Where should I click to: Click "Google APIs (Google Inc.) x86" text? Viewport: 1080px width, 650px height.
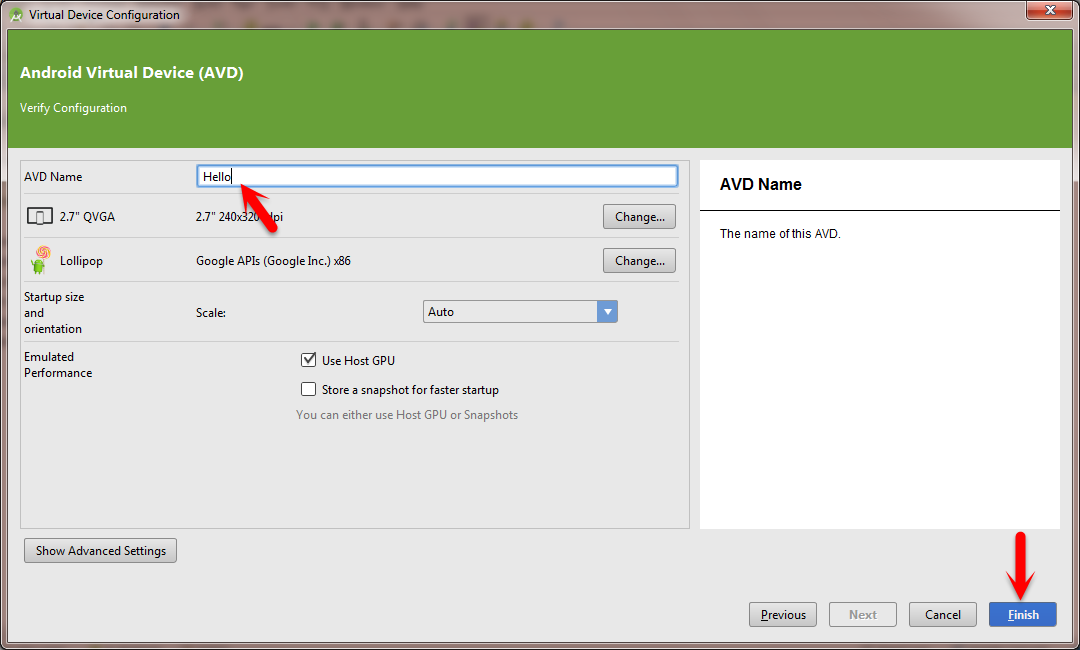tap(273, 261)
